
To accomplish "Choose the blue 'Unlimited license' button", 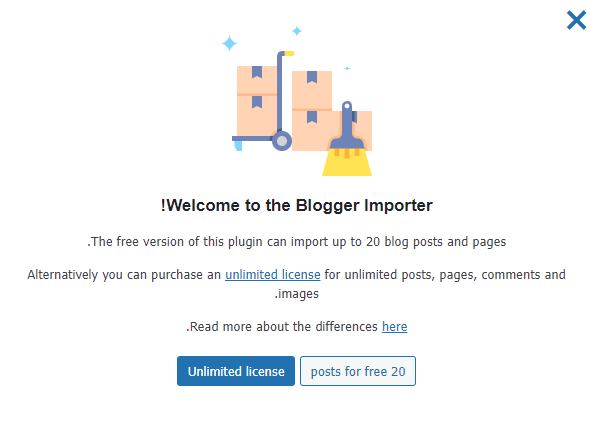I will (x=236, y=371).
